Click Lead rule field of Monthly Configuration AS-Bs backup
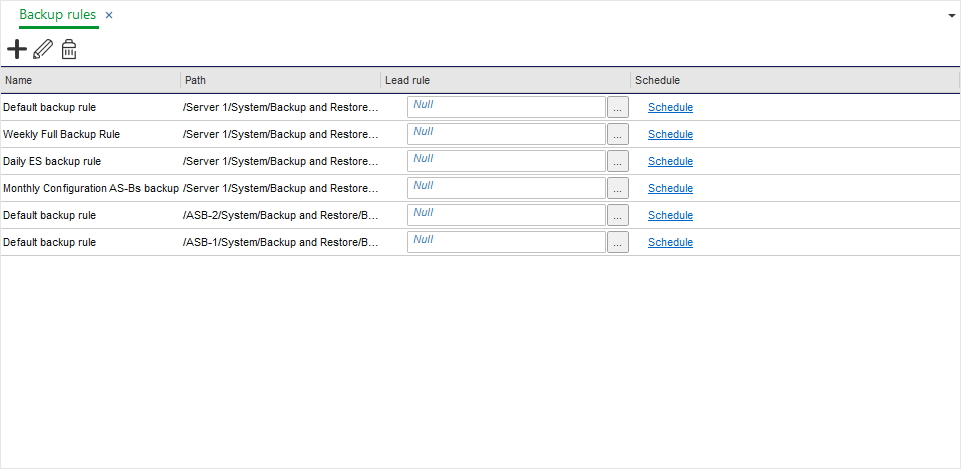The width and height of the screenshot is (961, 469). 506,188
